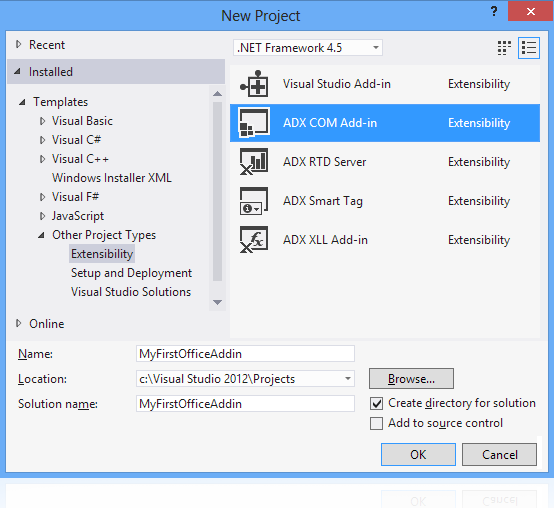Select the Extensibility tree item
The image size is (554, 508).
102,254
